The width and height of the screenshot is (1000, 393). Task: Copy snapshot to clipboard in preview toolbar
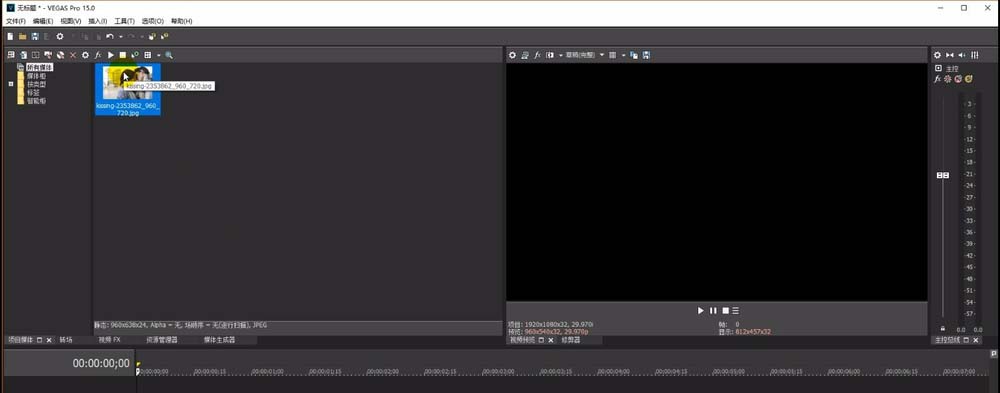(x=634, y=56)
